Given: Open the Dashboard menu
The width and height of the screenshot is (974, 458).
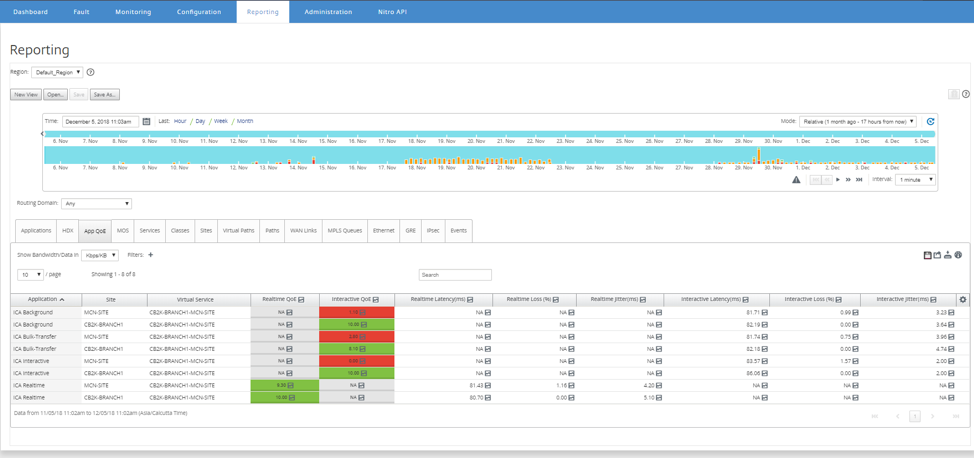Looking at the screenshot, I should pyautogui.click(x=30, y=12).
